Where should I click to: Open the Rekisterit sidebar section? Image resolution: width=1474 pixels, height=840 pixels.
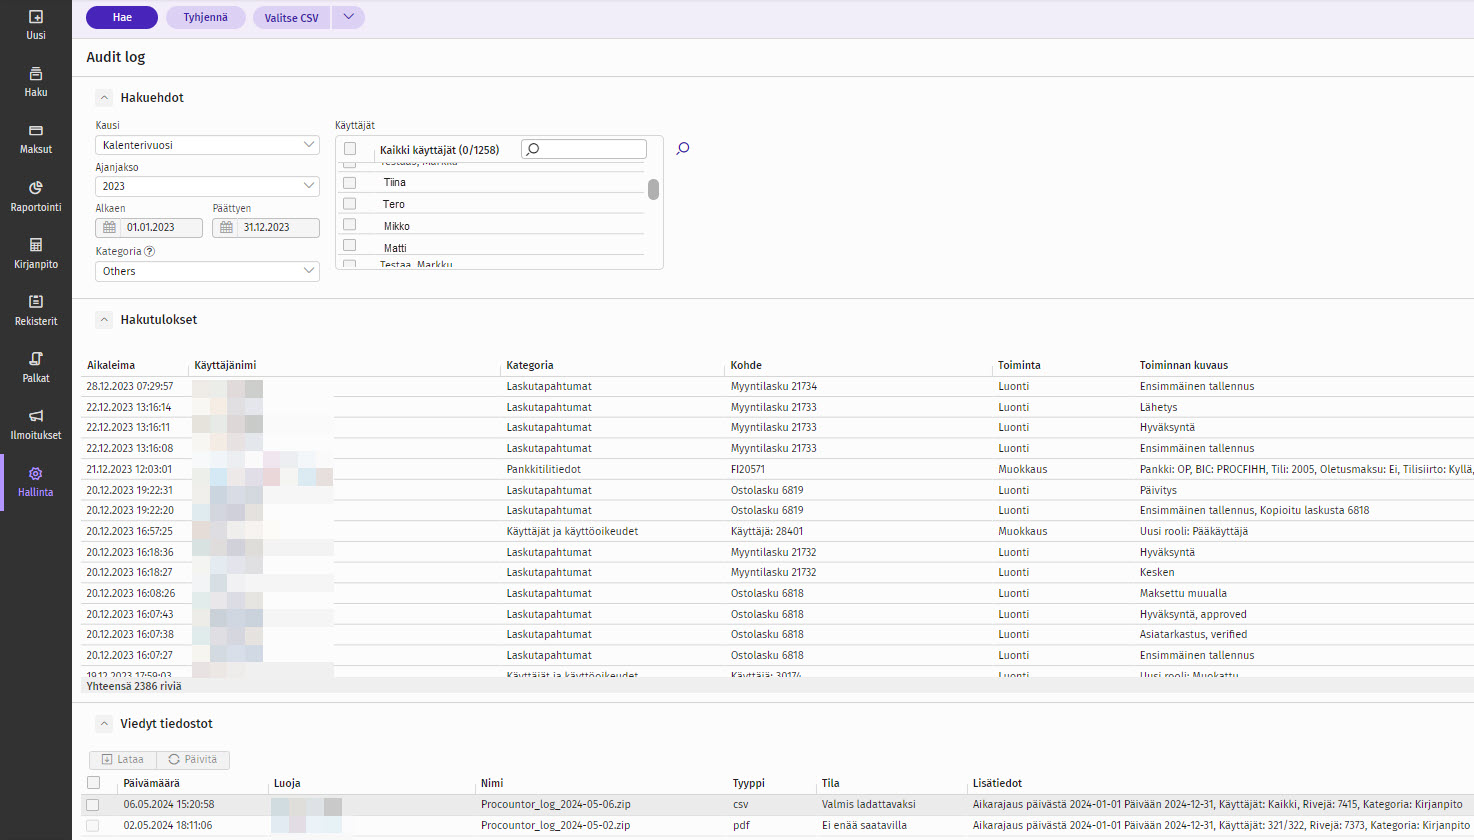pyautogui.click(x=36, y=311)
